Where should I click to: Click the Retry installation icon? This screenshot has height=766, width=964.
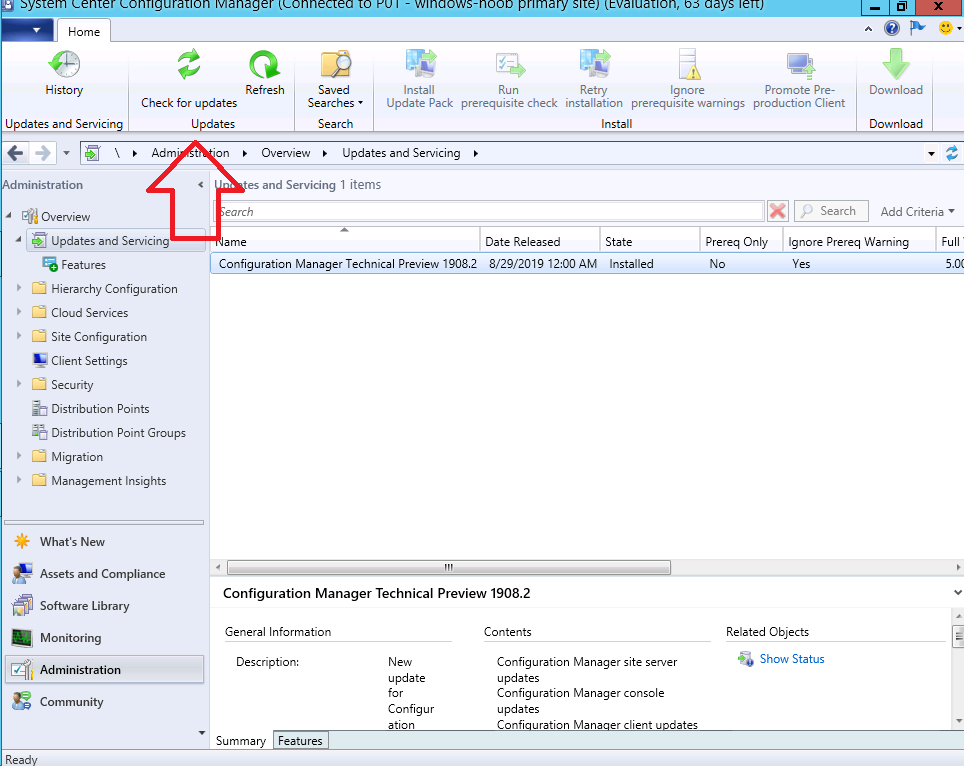594,65
